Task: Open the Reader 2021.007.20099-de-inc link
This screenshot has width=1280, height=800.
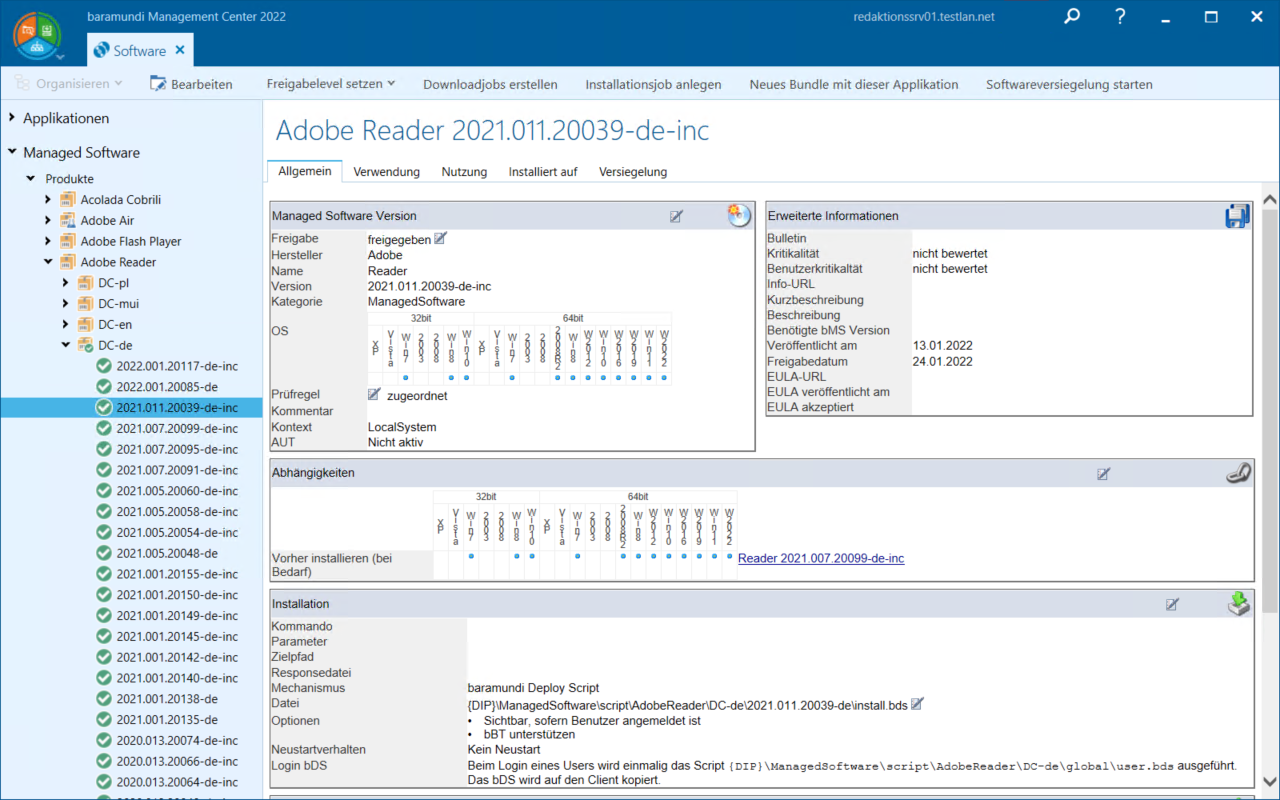Action: pos(820,558)
